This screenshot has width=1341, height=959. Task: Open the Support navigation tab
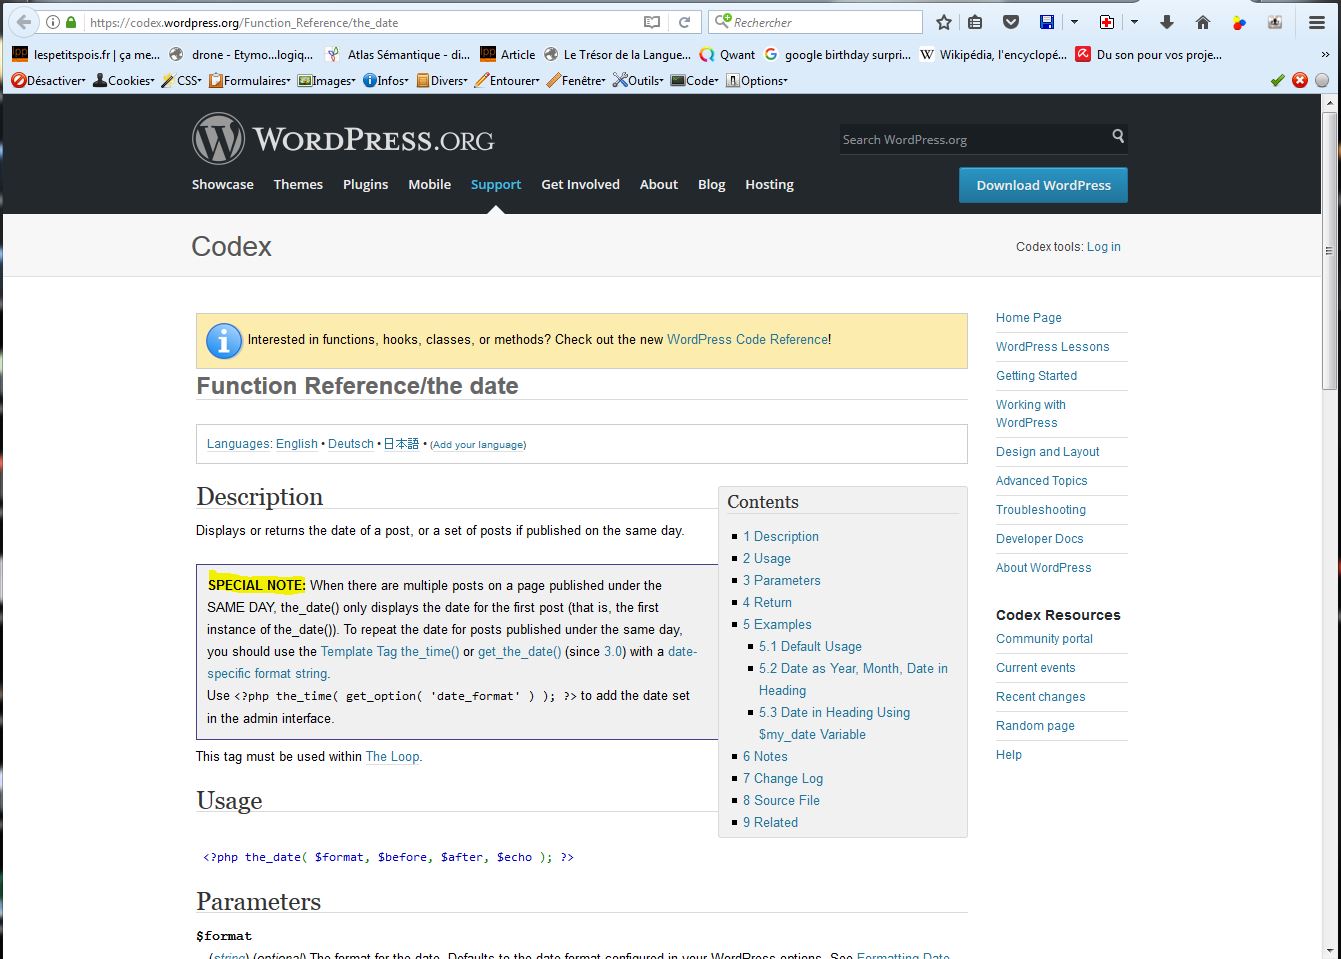pos(496,185)
